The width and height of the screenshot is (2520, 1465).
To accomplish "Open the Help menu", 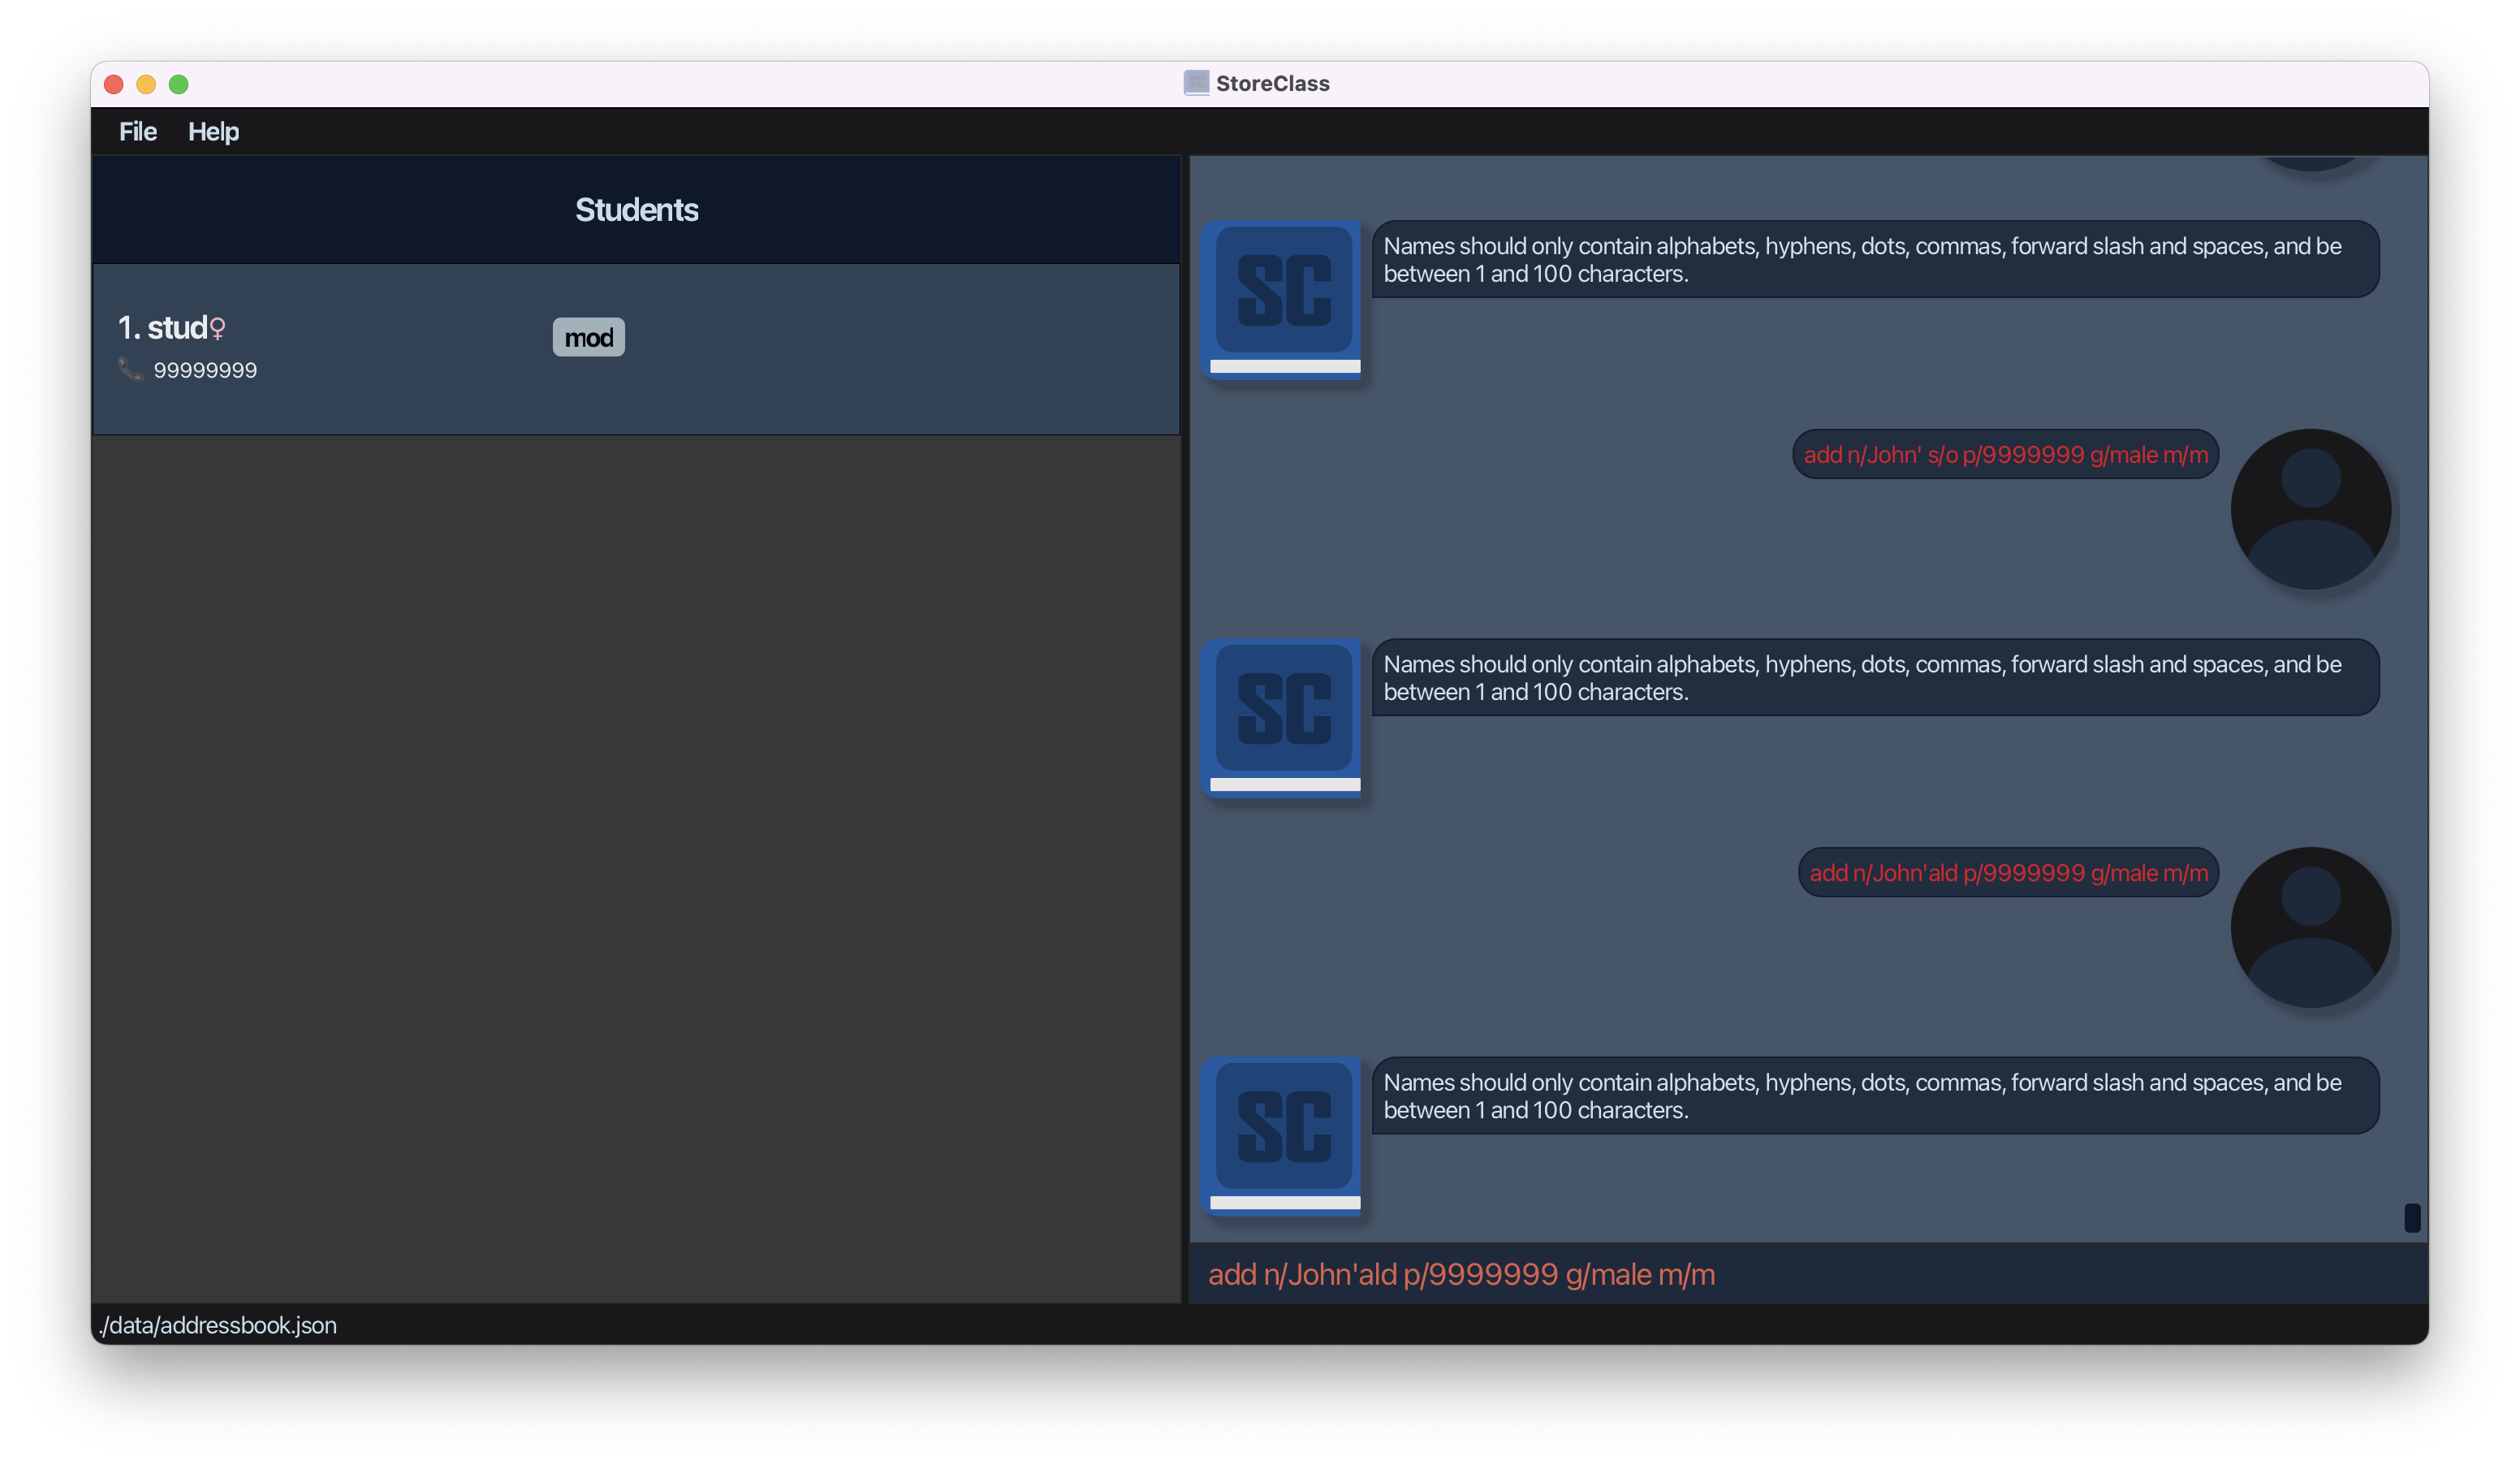I will (213, 131).
